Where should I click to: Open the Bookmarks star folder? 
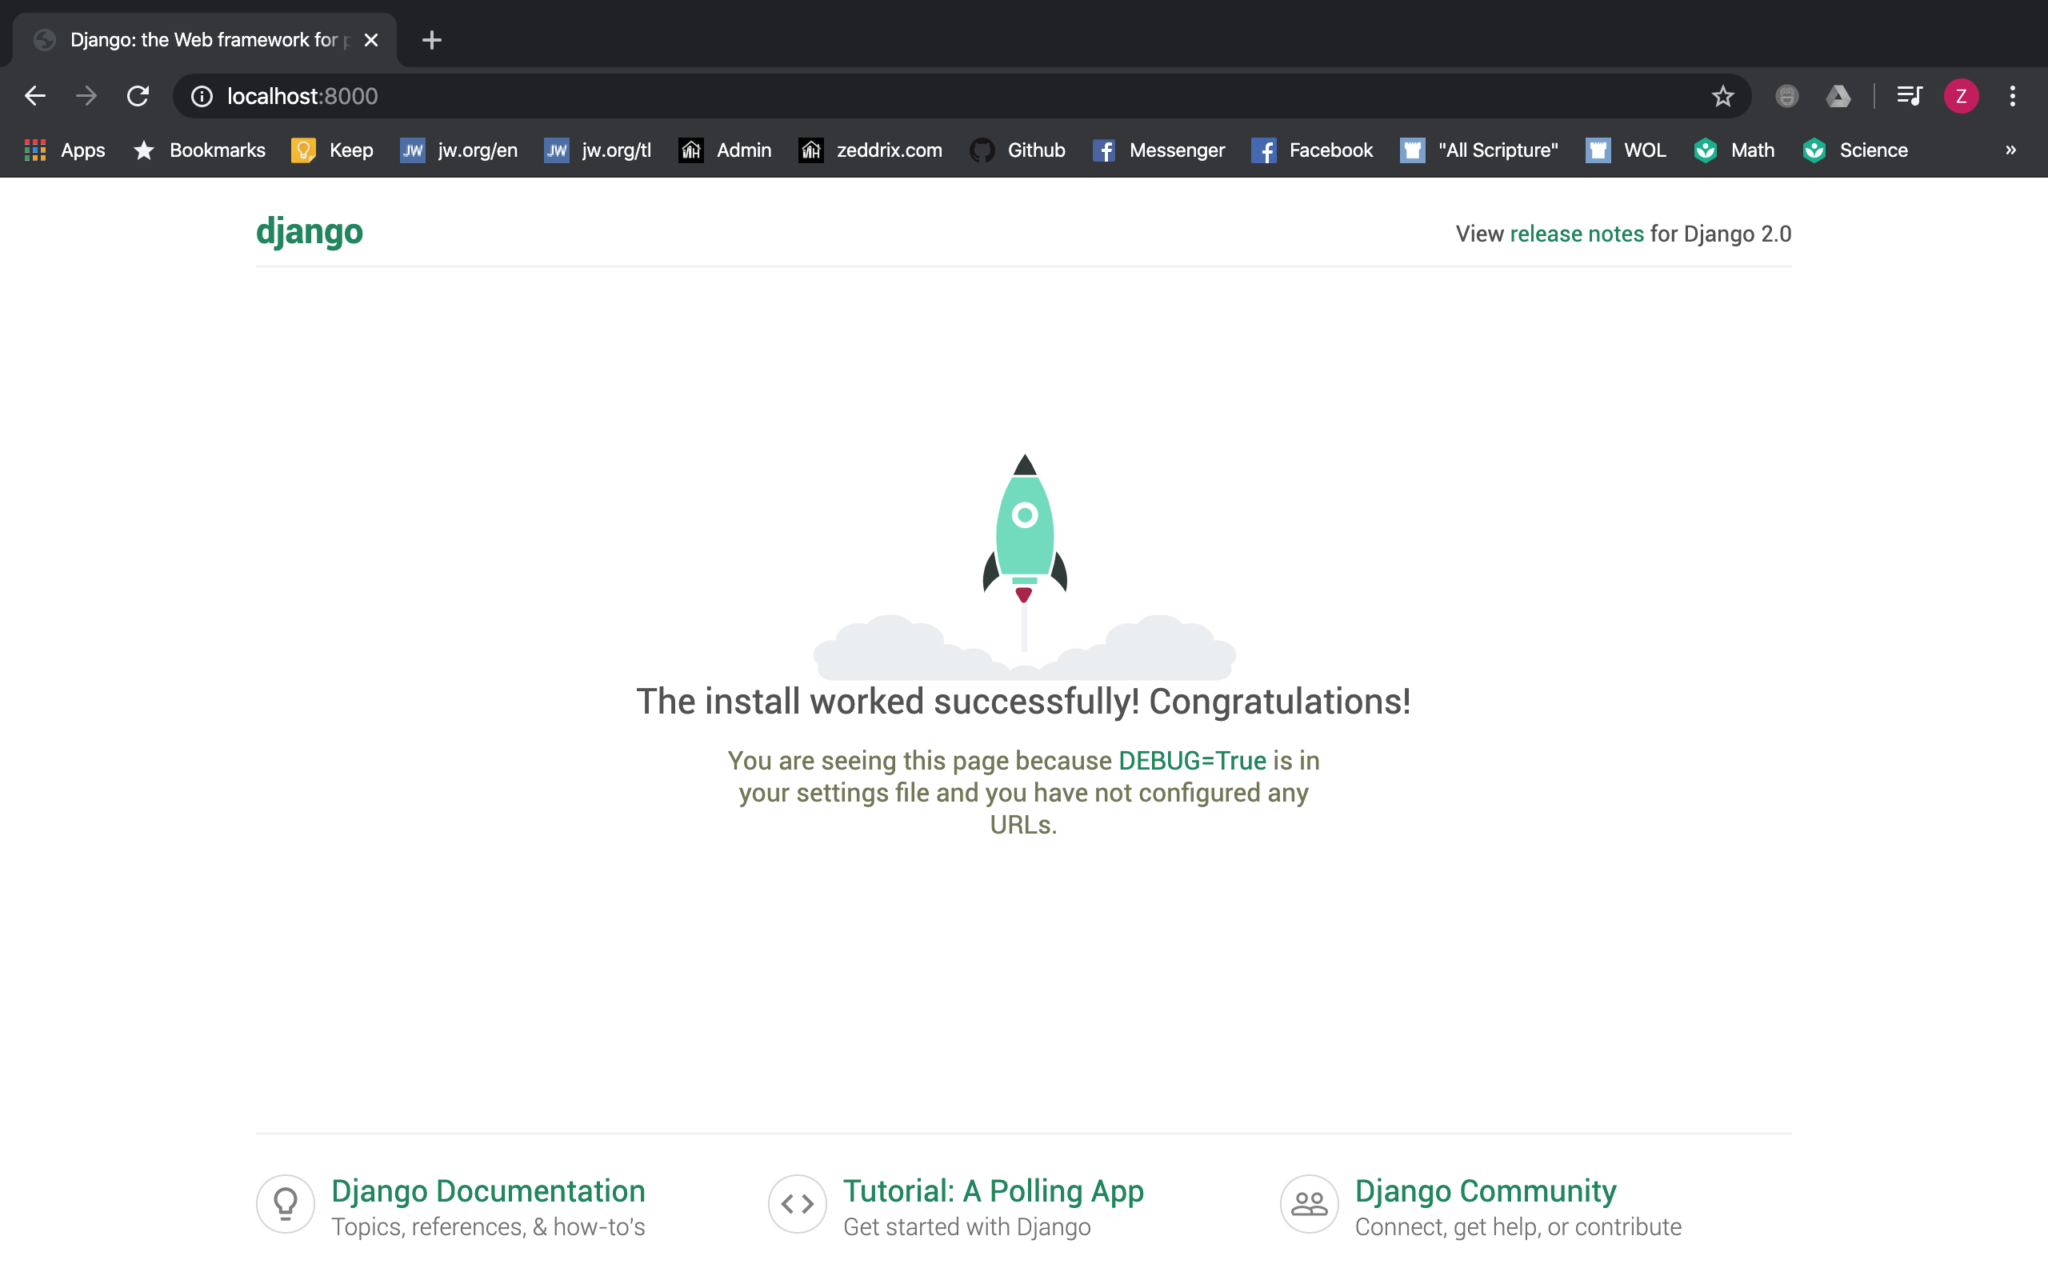point(200,150)
